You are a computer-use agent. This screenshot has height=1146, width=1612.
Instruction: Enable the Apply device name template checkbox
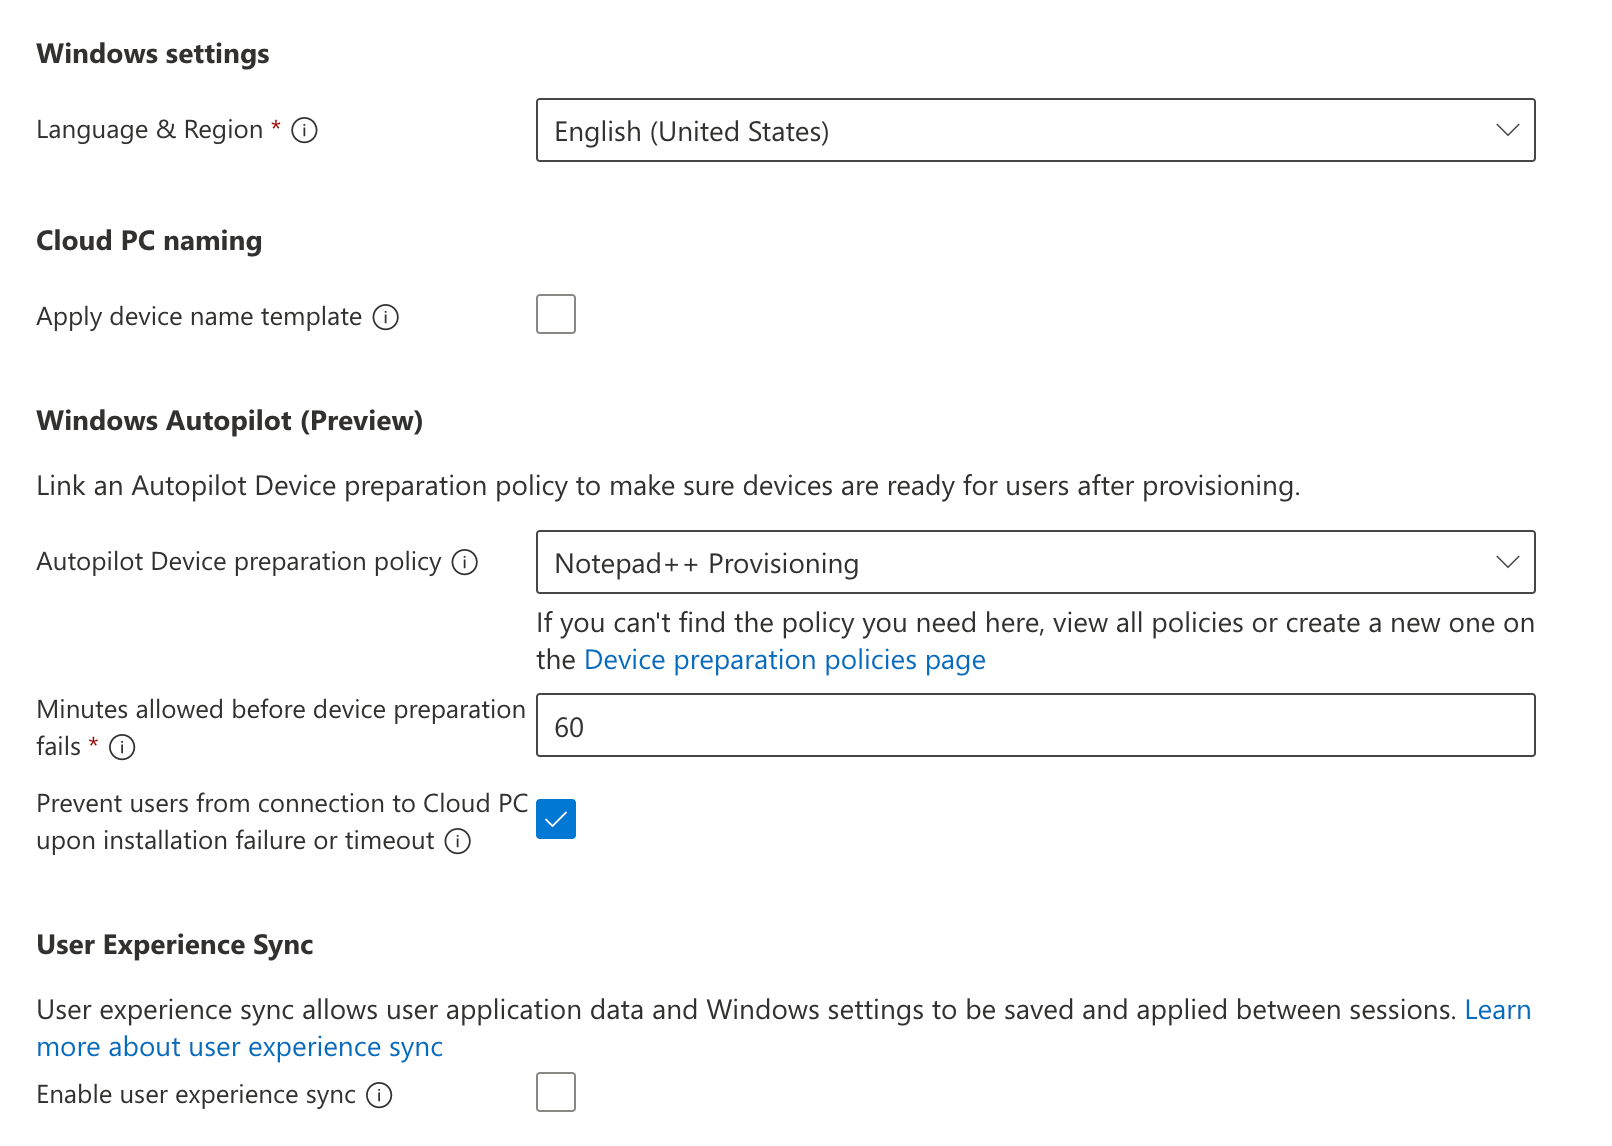tap(555, 314)
